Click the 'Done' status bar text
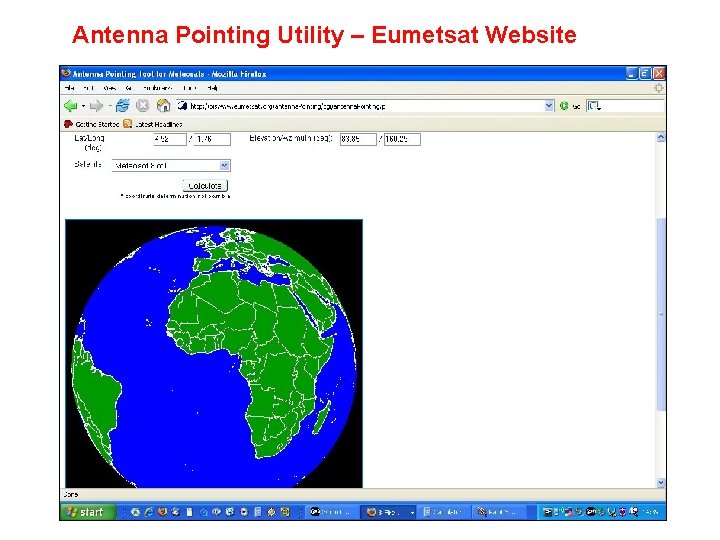This screenshot has width=720, height=540. tap(71, 495)
